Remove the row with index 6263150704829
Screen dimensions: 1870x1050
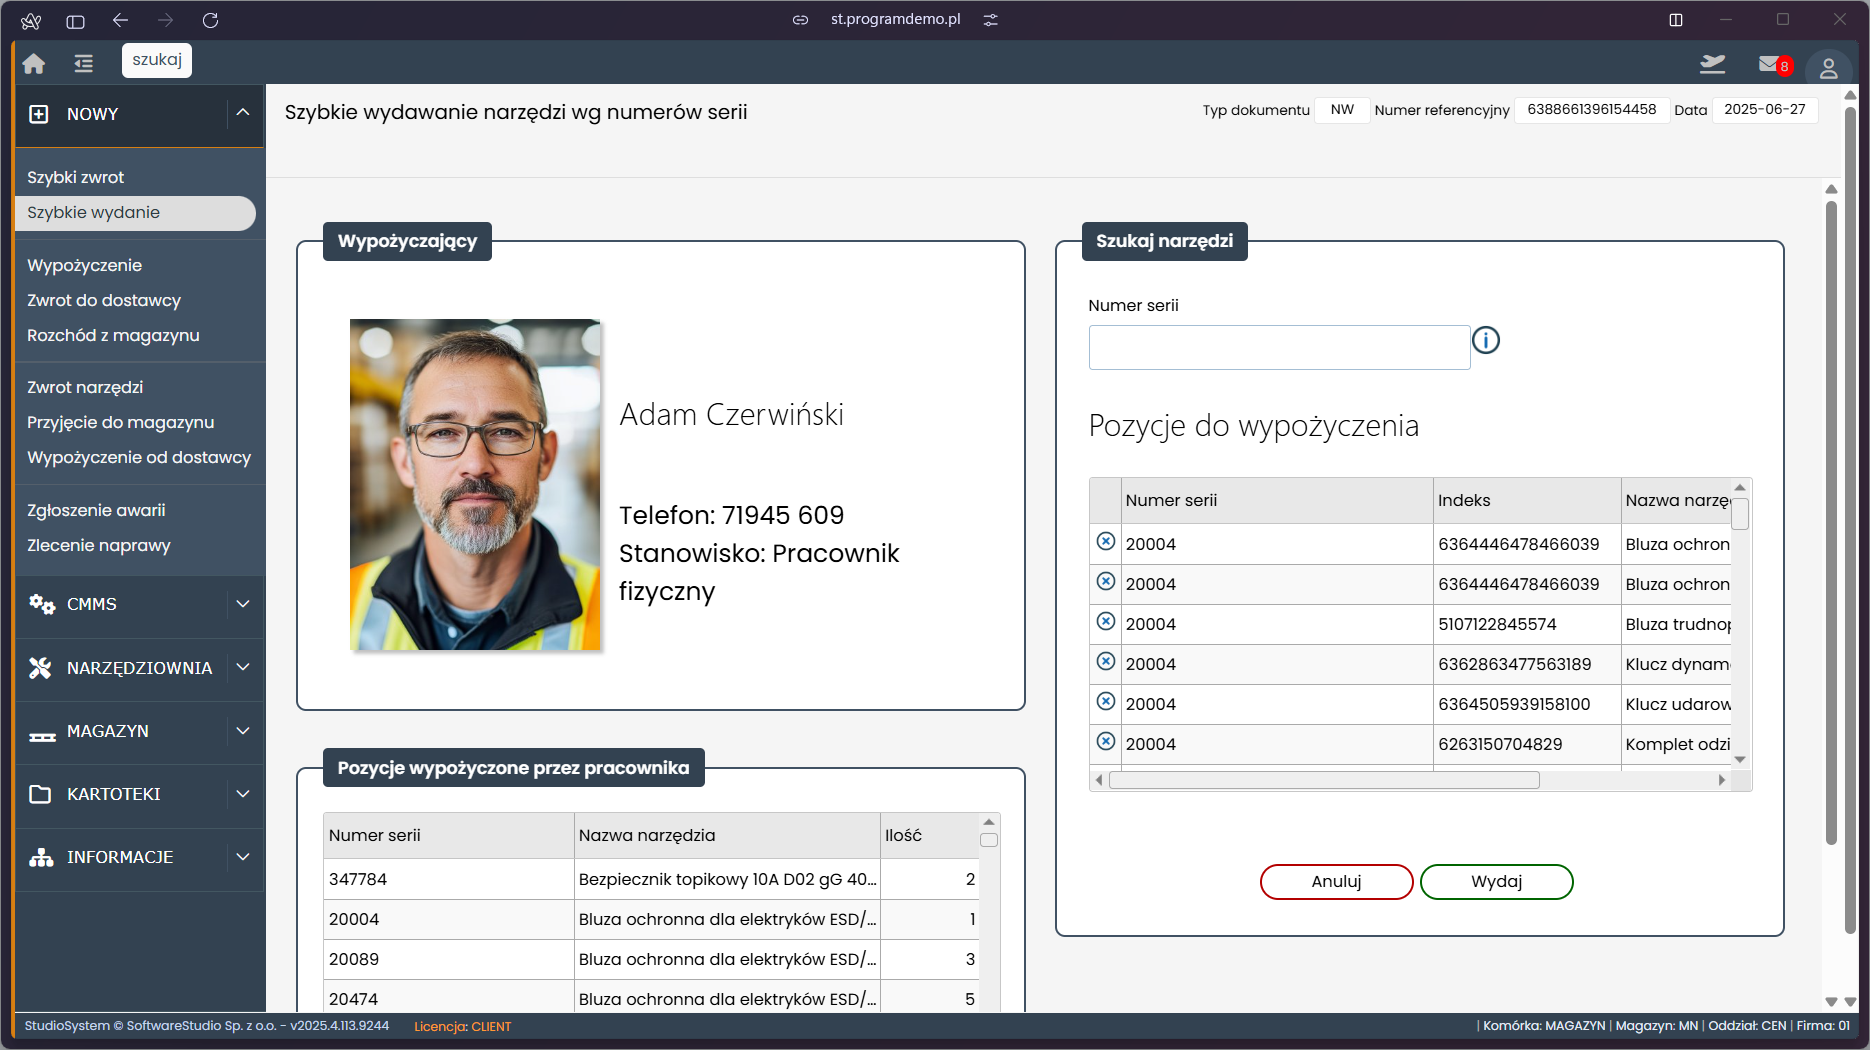[x=1105, y=742]
